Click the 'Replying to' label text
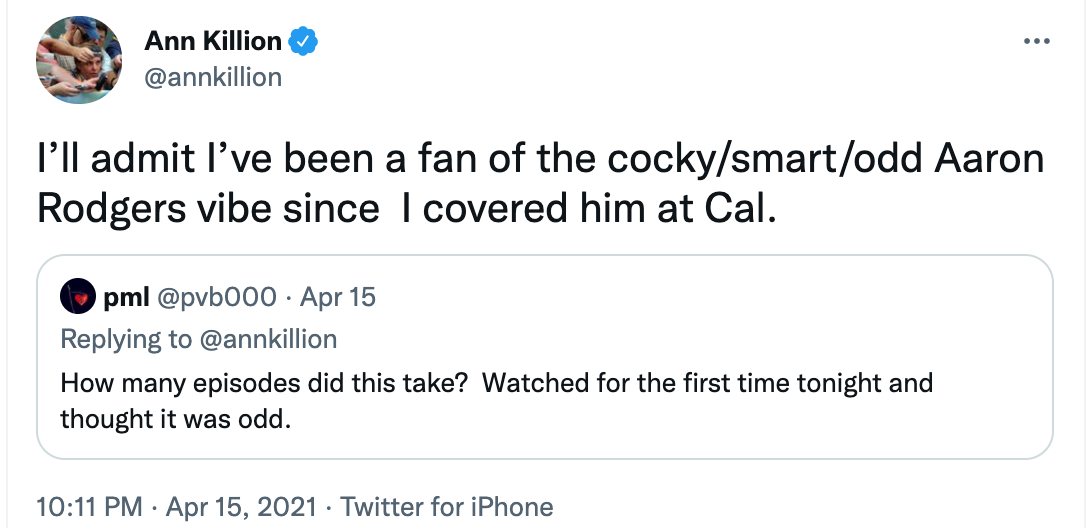1090x528 pixels. (126, 339)
